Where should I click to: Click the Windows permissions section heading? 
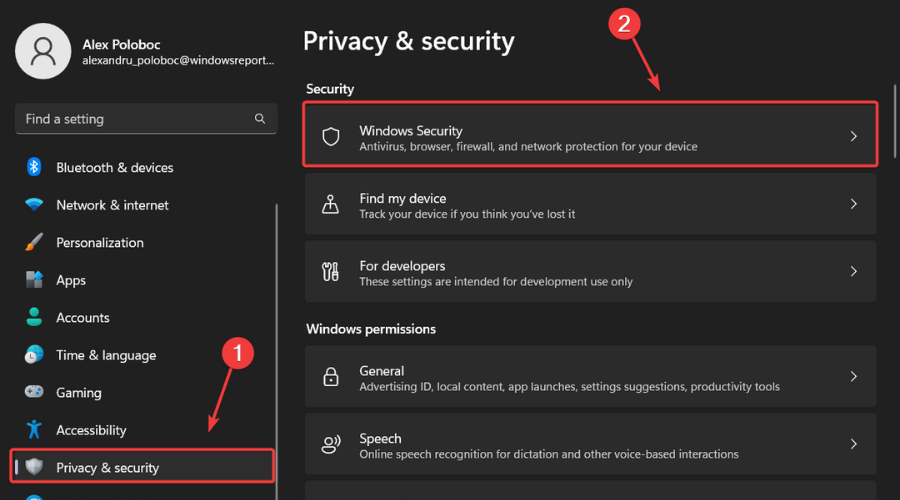pyautogui.click(x=371, y=329)
